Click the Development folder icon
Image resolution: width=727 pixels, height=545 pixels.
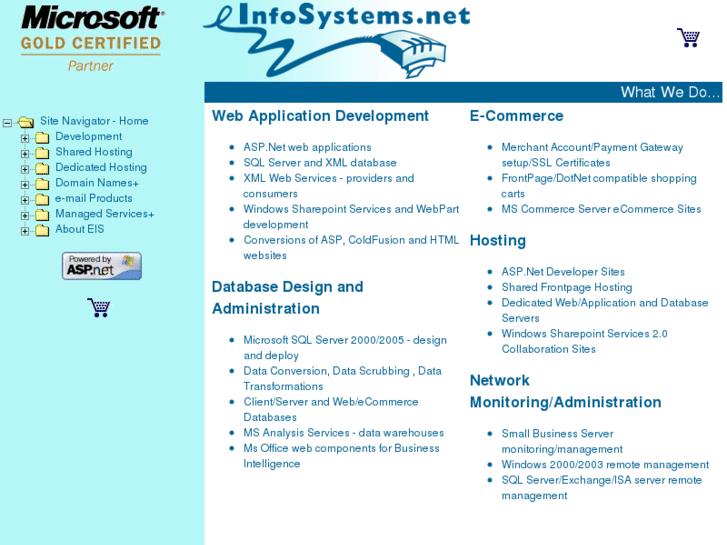(x=42, y=138)
